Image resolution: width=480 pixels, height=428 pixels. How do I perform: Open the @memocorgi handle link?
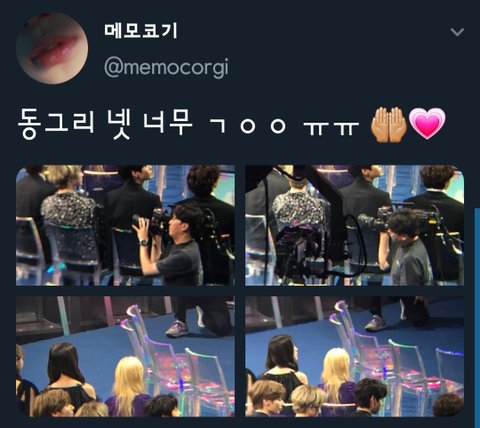166,67
